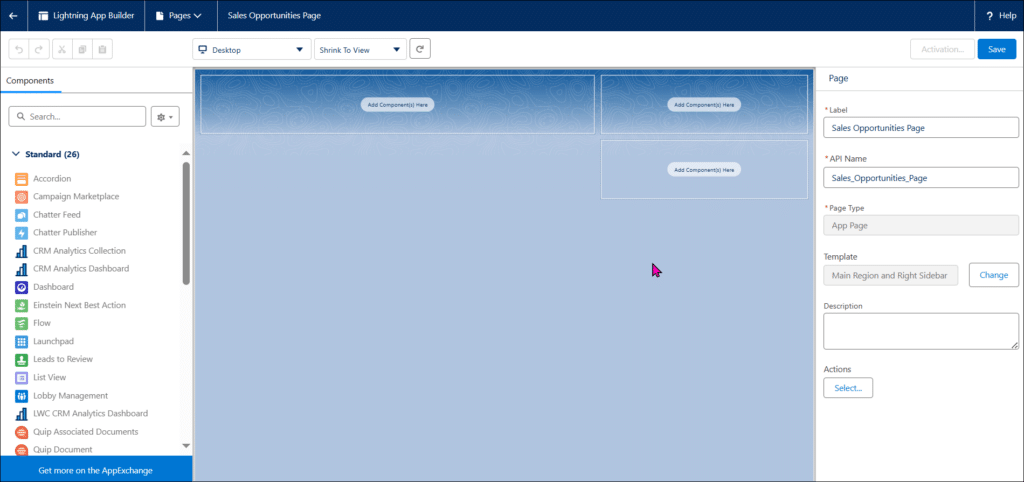Click the Page Type field
Screen dimensions: 1024x482
coord(921,226)
